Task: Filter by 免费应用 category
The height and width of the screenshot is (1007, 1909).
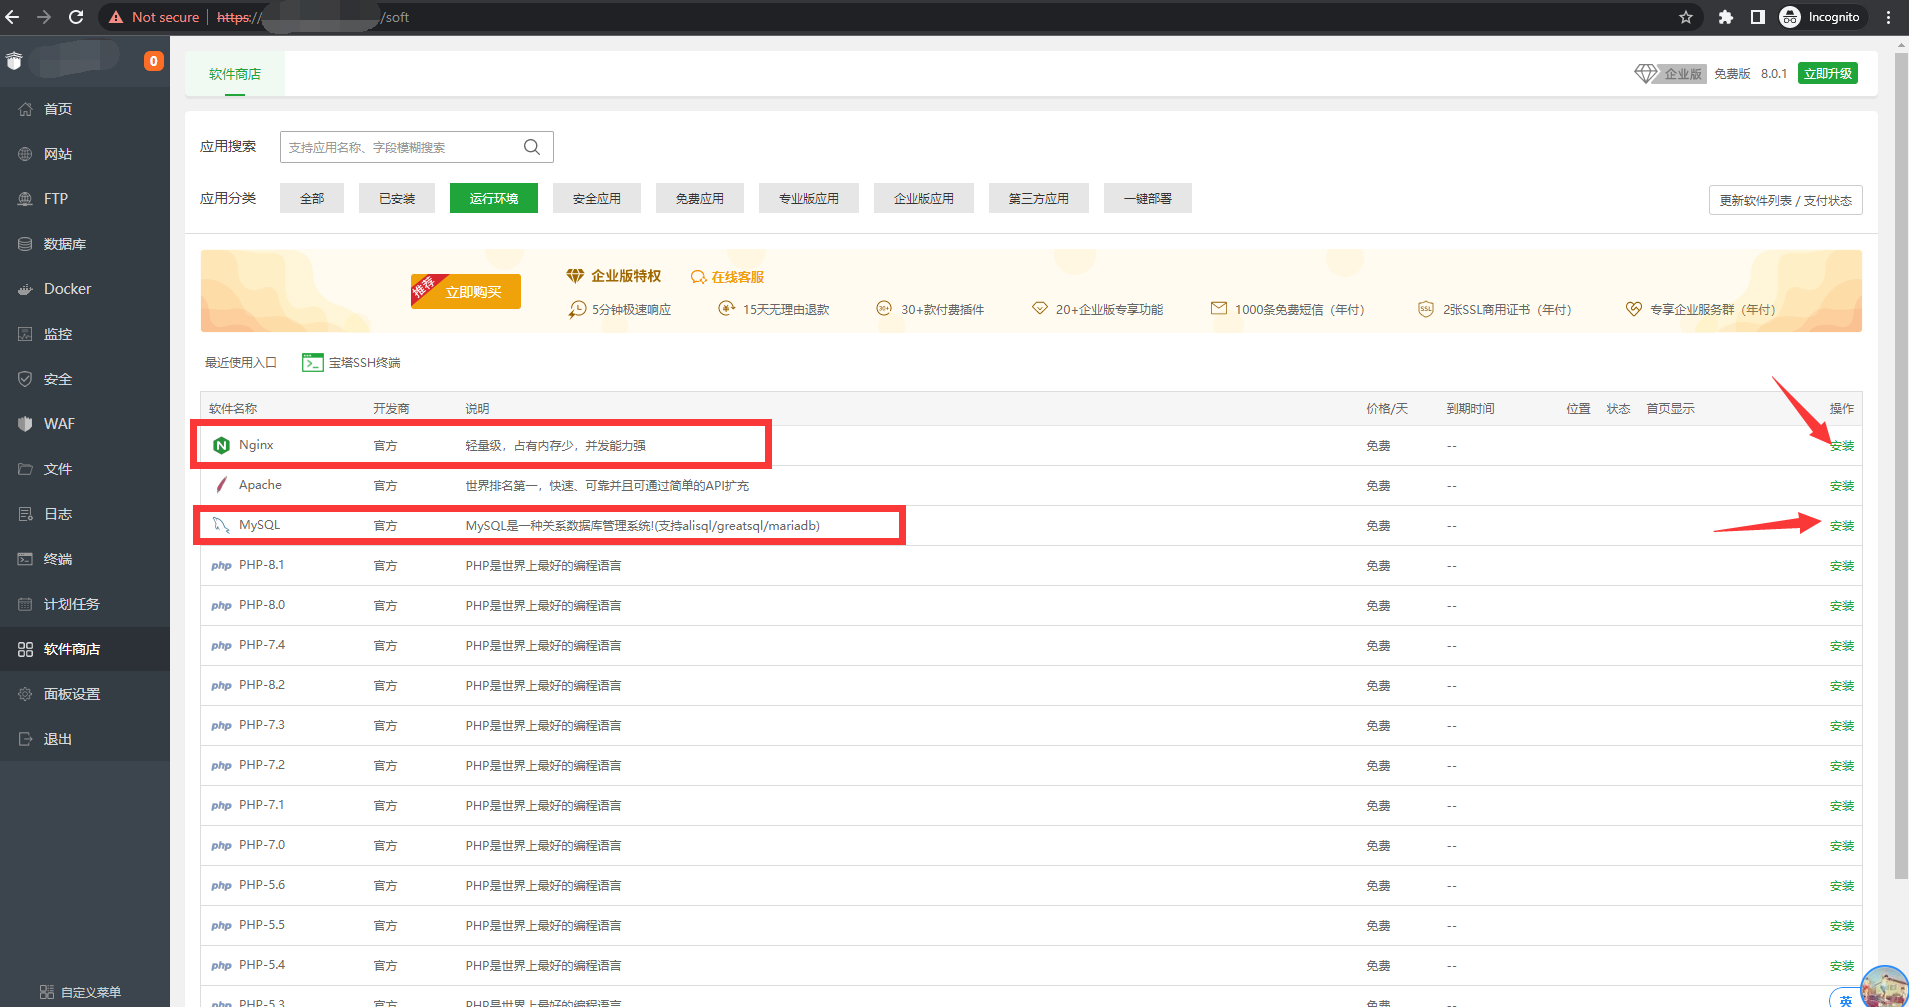Action: click(700, 198)
